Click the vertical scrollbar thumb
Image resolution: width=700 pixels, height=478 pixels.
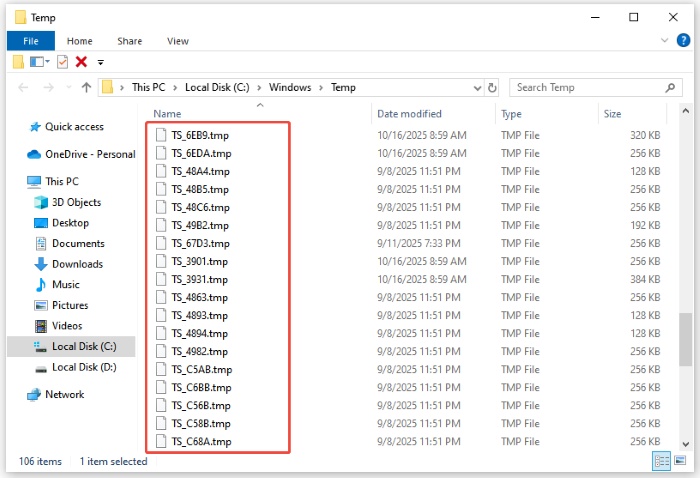pos(685,339)
